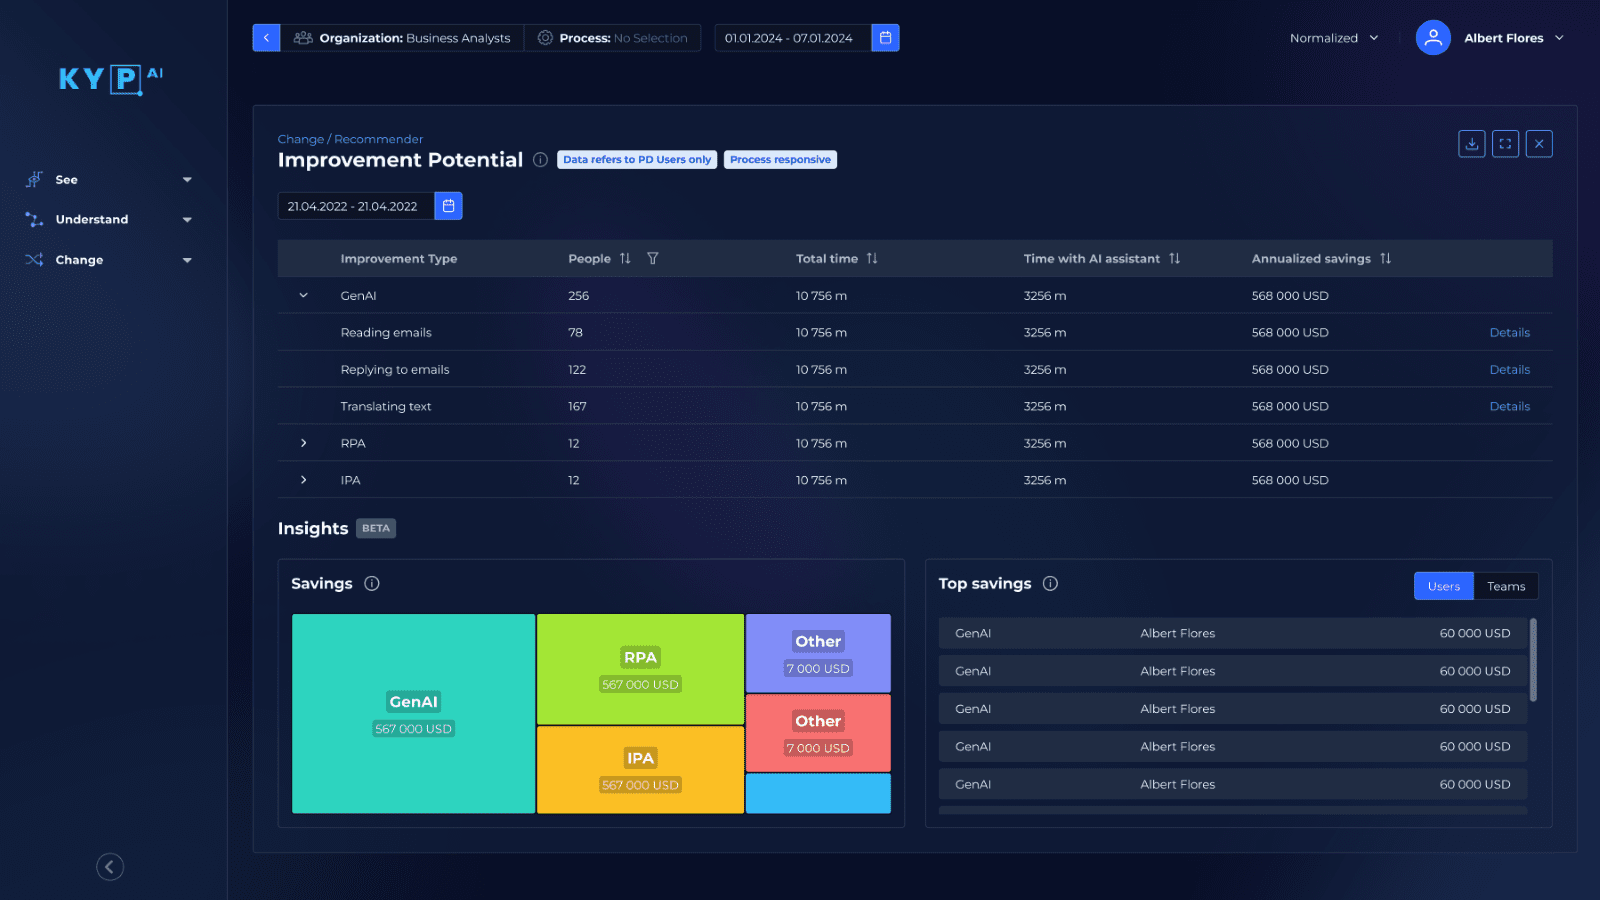1600x900 pixels.
Task: Open the calendar picker next to the date range
Action: point(448,206)
